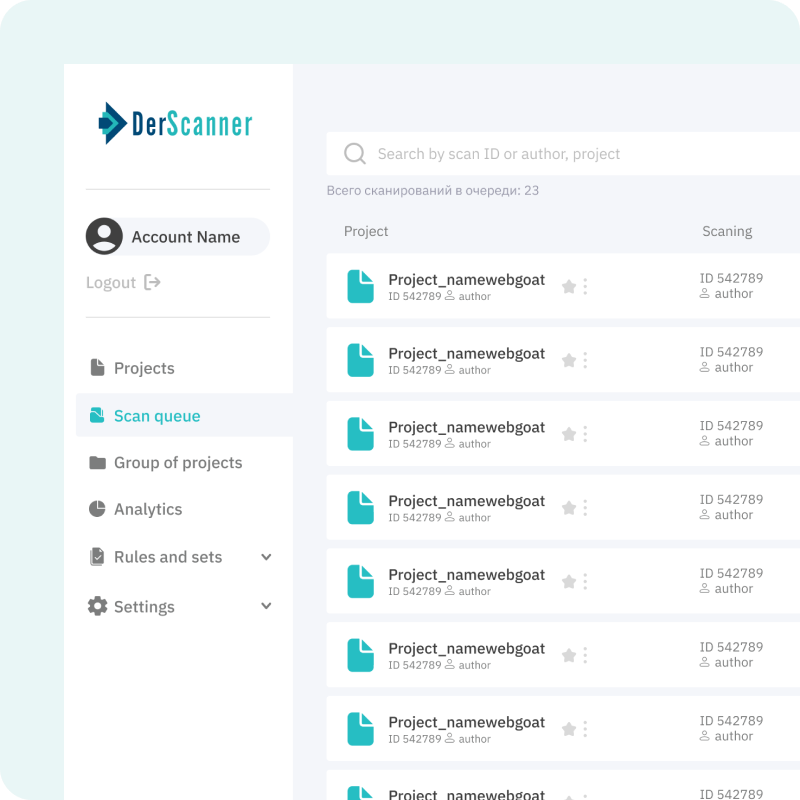Click the Scan queue clock icon
This screenshot has width=800, height=800.
pyautogui.click(x=96, y=415)
